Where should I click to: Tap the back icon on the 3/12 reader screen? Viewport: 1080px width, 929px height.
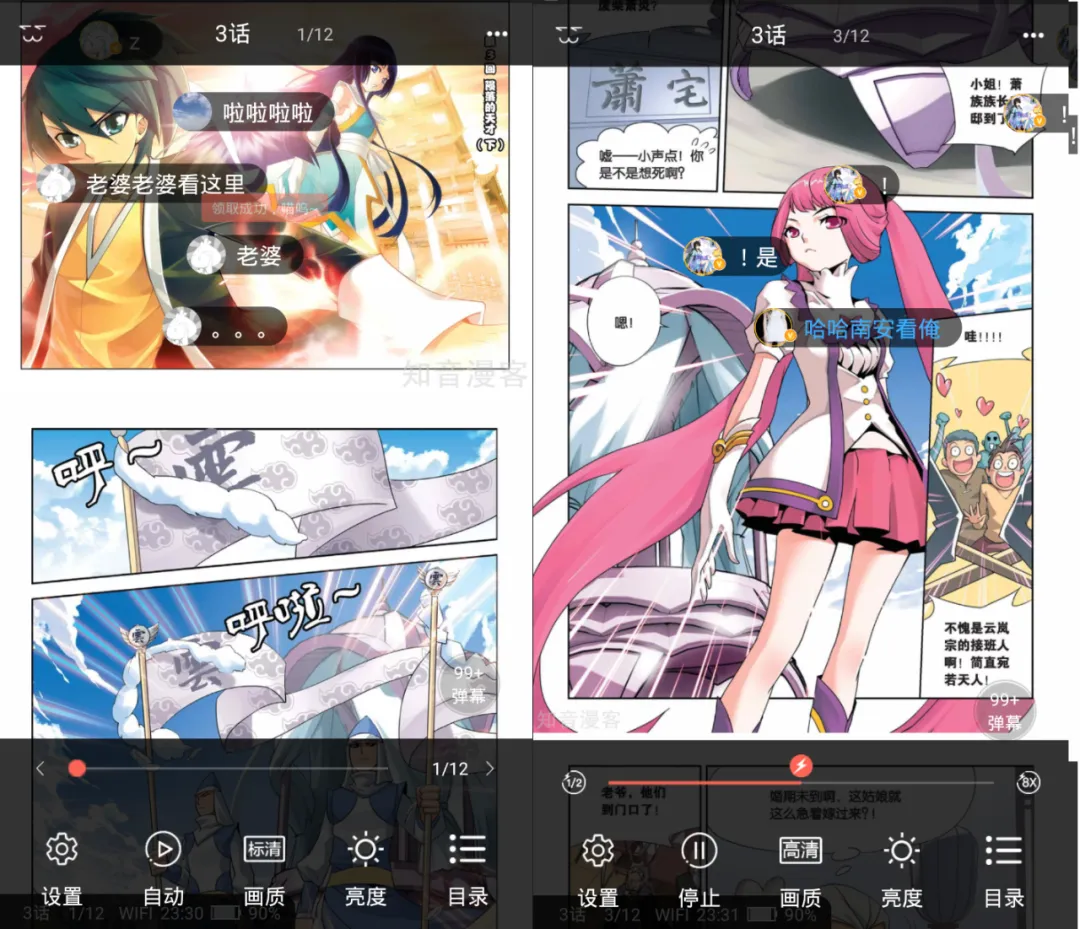click(x=568, y=34)
